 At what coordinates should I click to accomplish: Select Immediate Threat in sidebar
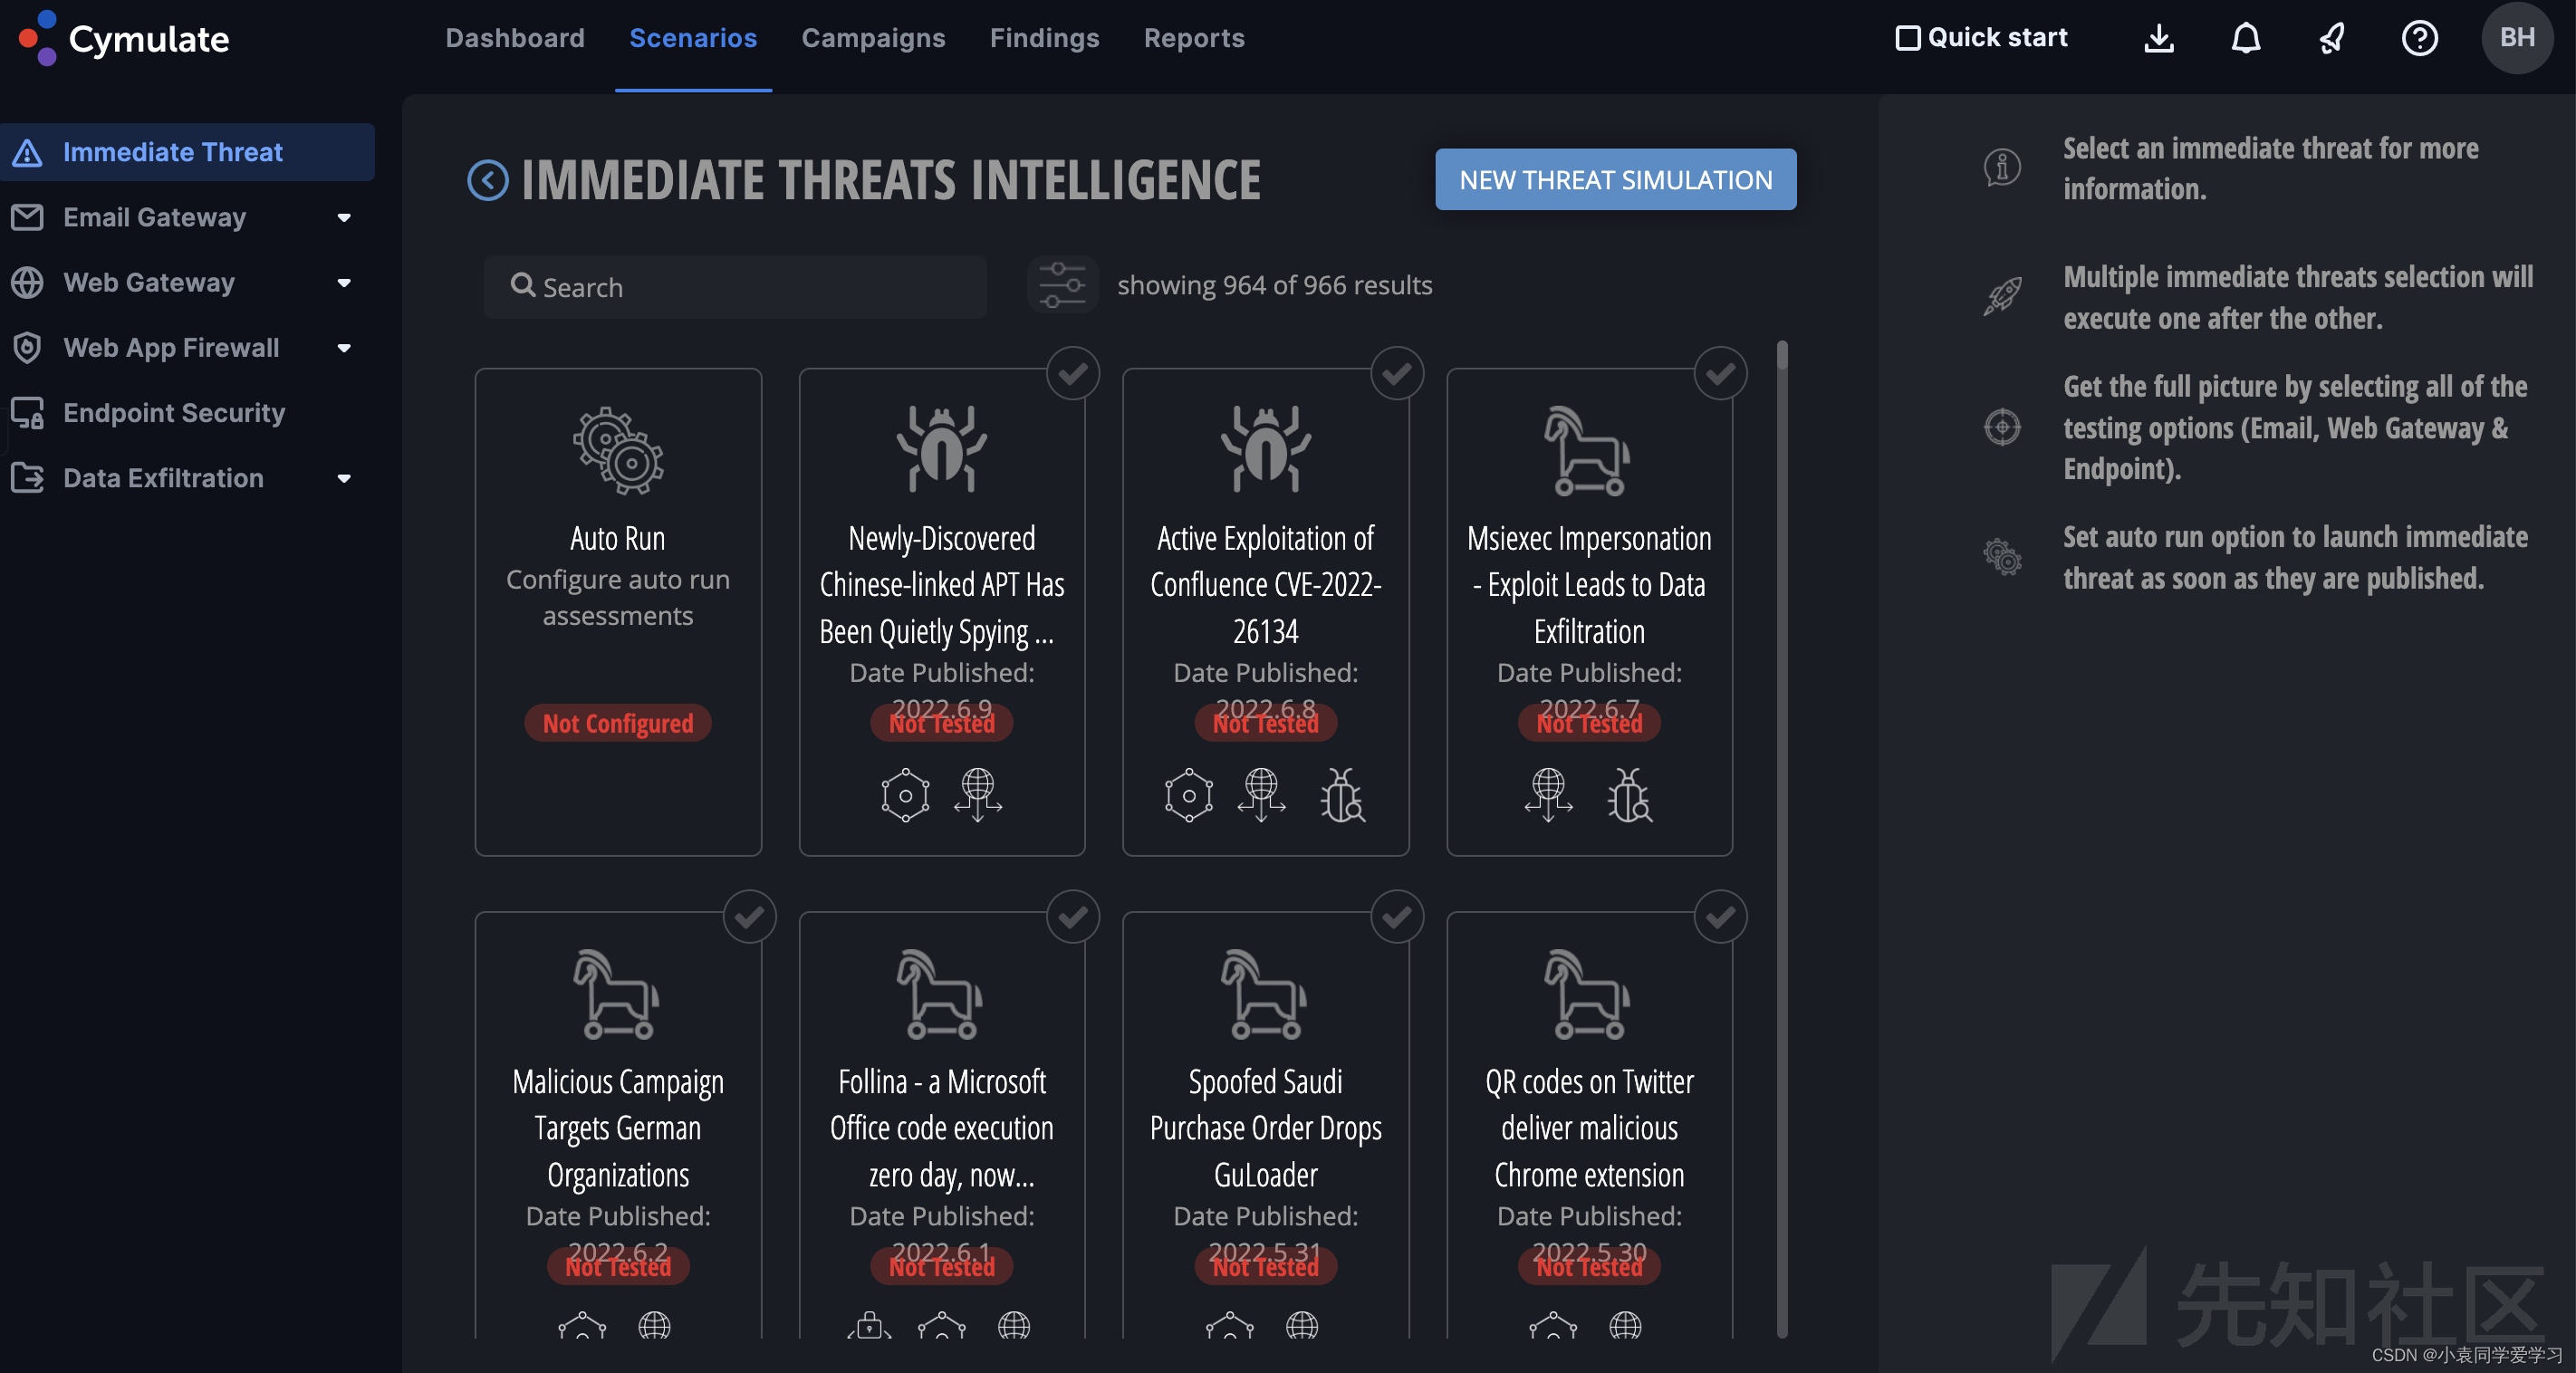pyautogui.click(x=187, y=152)
